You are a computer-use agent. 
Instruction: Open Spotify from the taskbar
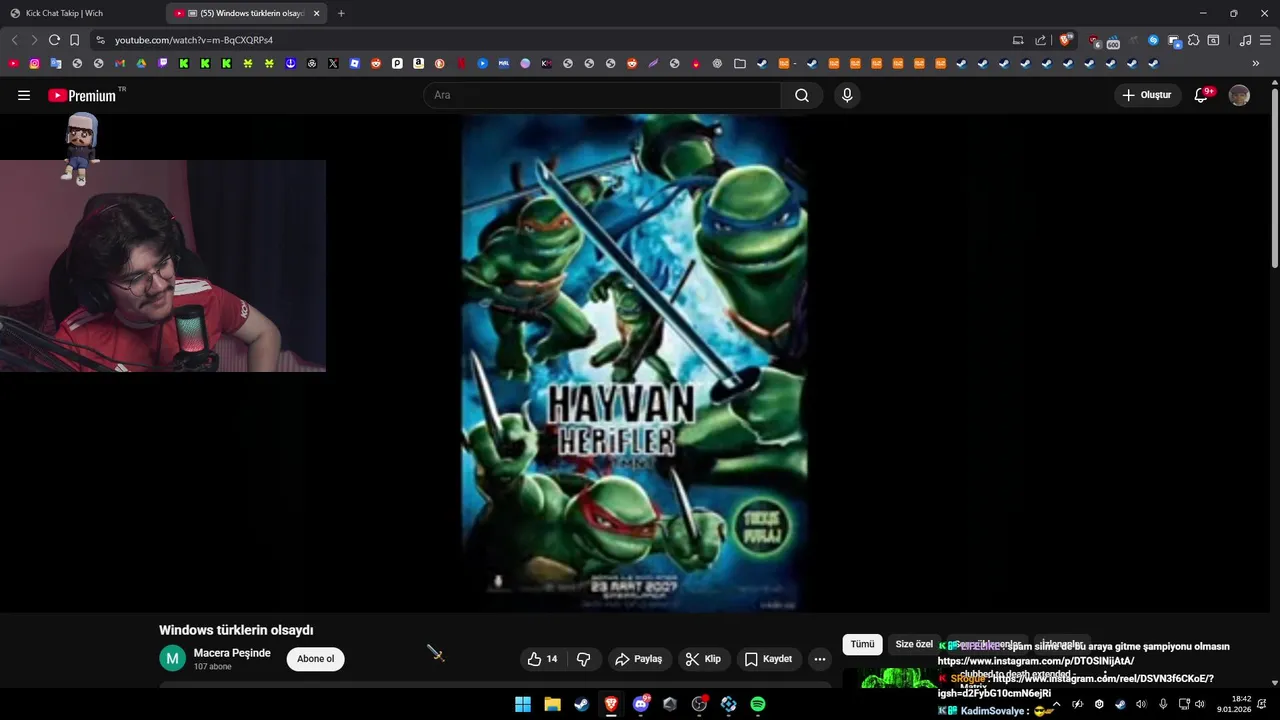tap(758, 704)
